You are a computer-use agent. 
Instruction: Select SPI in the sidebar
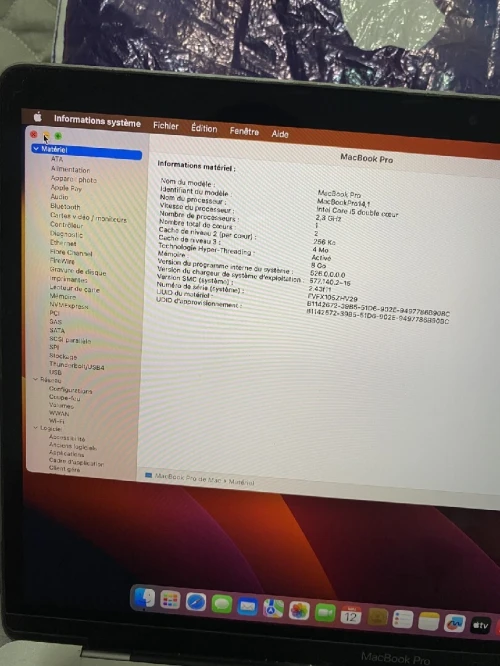click(54, 347)
